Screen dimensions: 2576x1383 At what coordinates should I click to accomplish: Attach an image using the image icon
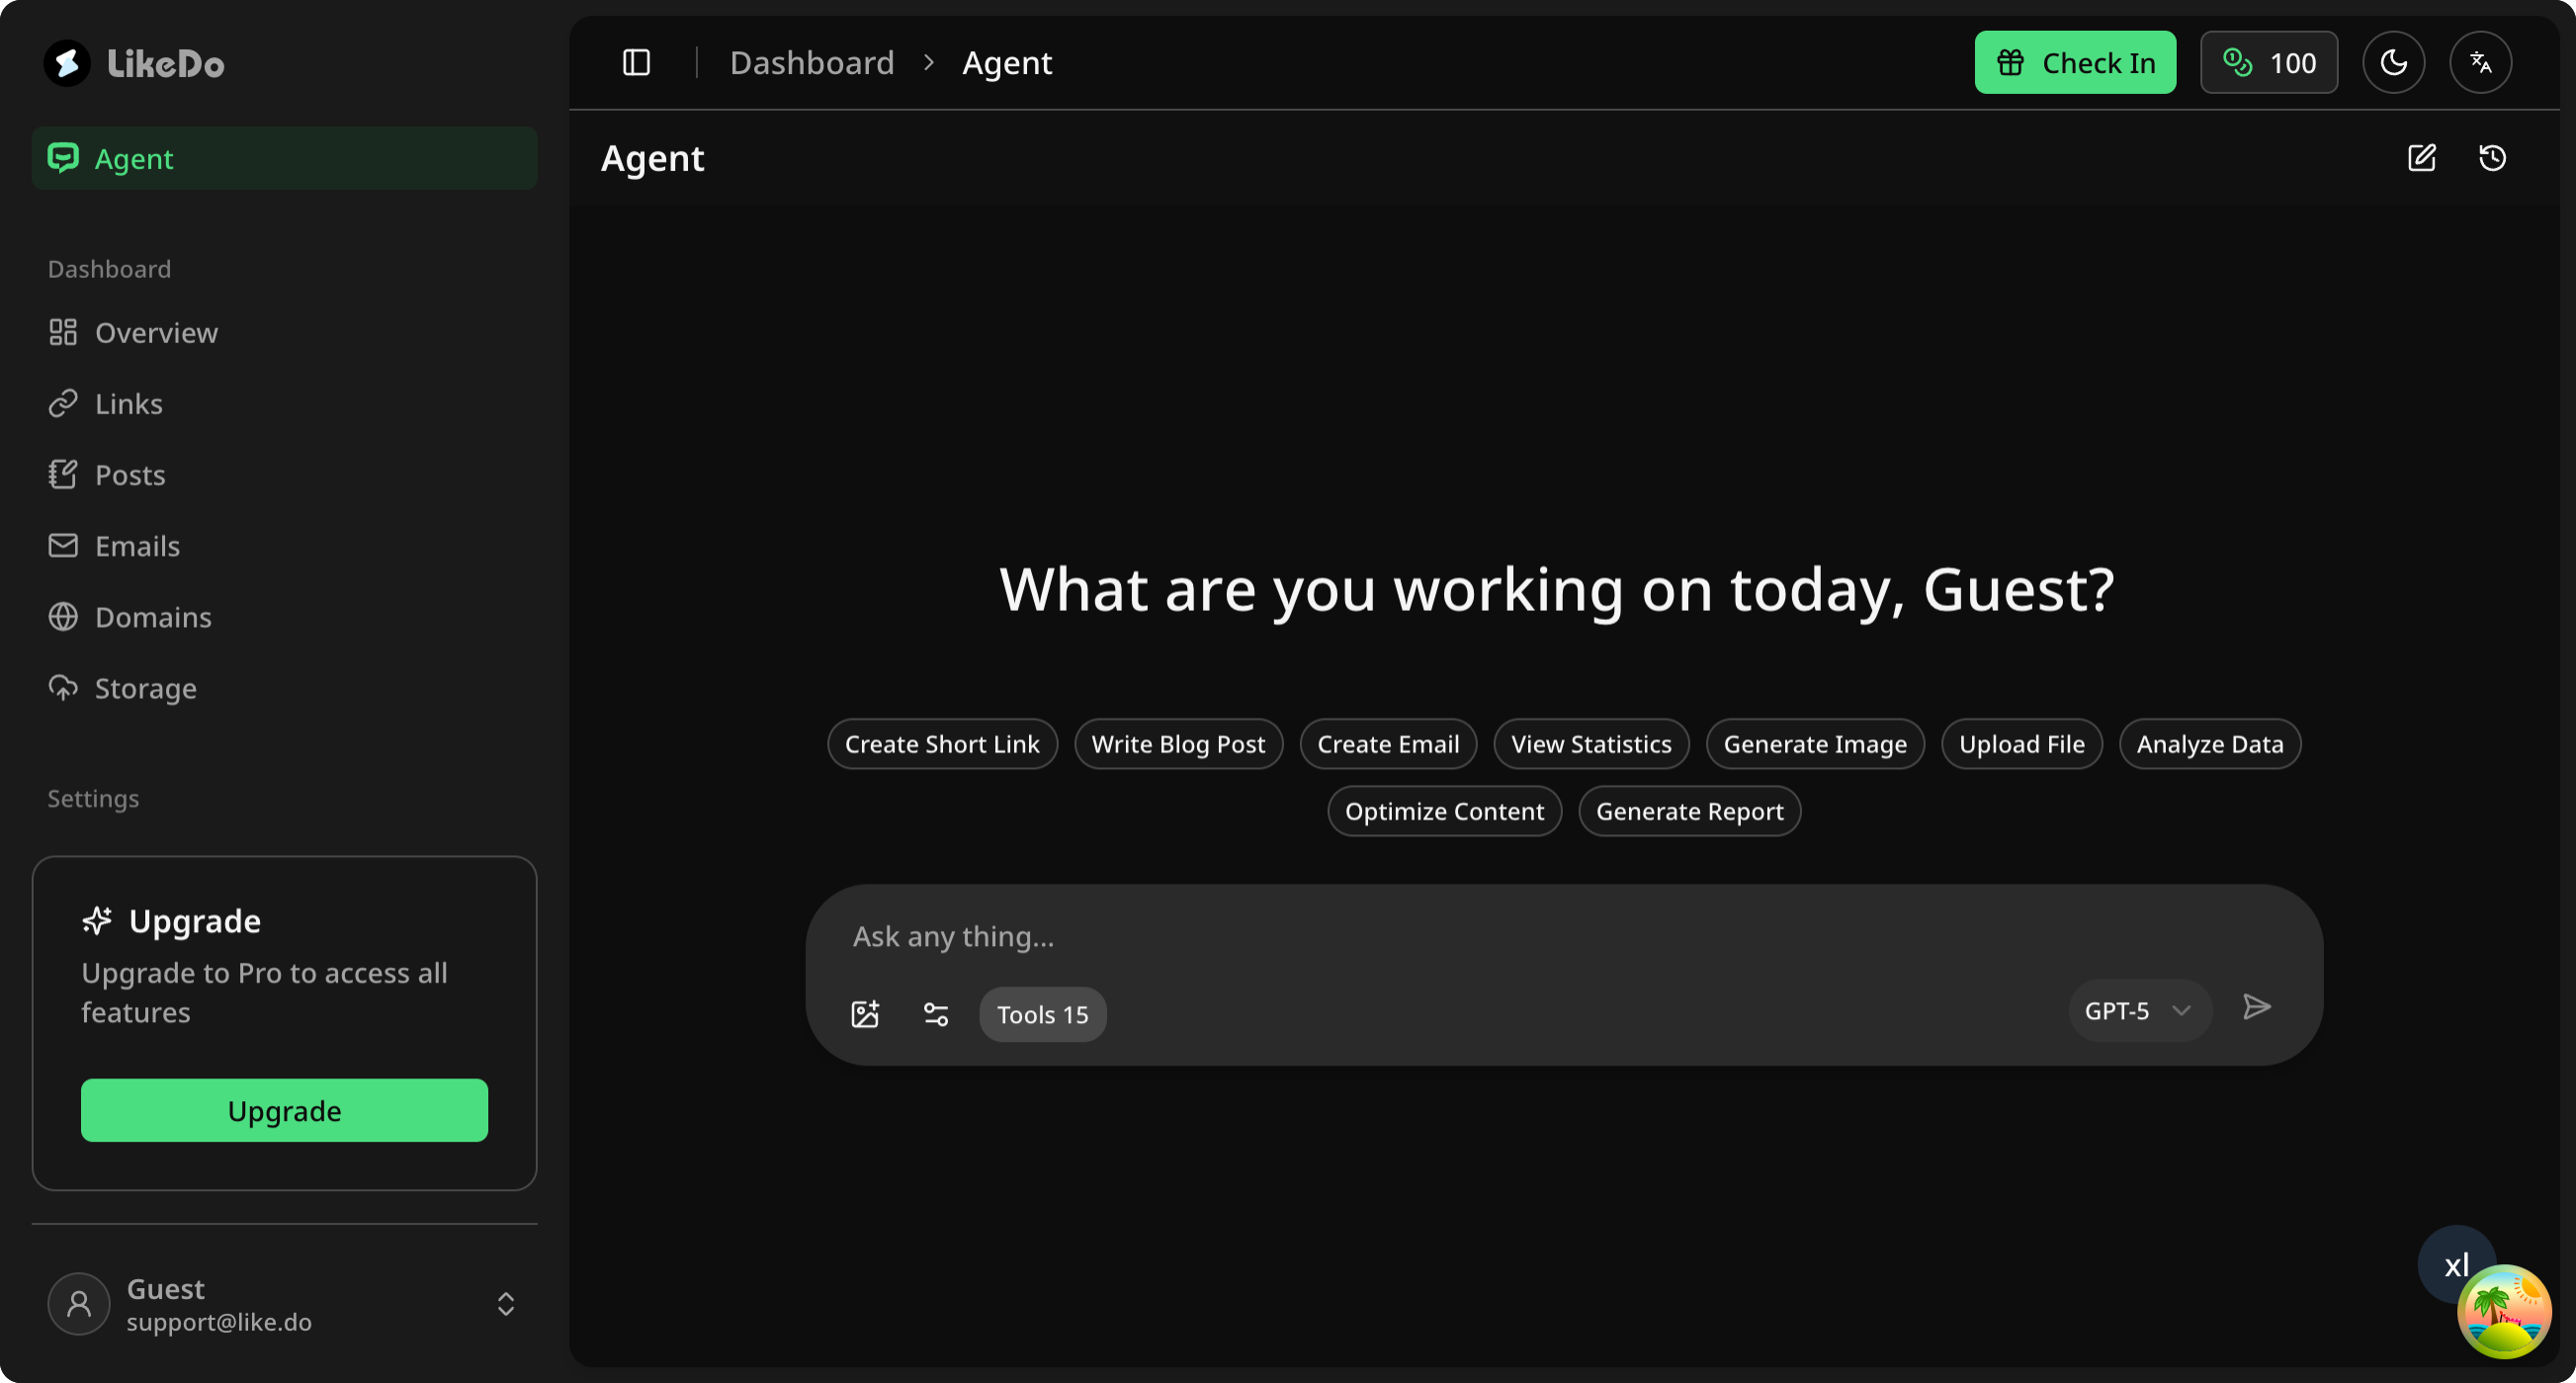click(x=865, y=1013)
